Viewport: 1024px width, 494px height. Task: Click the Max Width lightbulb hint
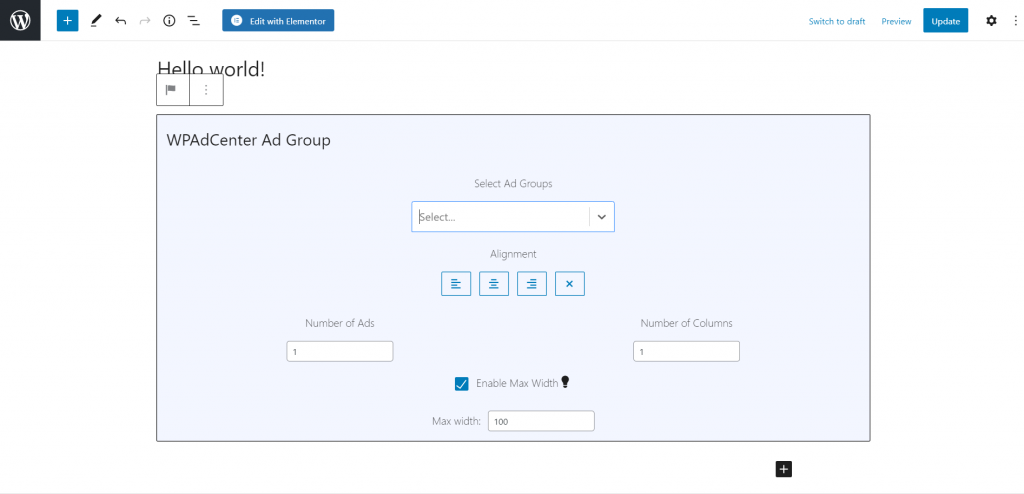click(x=566, y=382)
